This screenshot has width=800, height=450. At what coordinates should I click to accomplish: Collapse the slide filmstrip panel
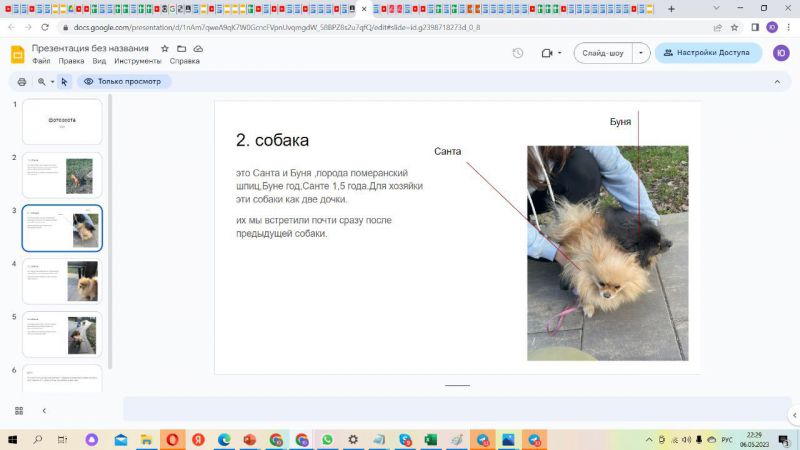tap(44, 410)
